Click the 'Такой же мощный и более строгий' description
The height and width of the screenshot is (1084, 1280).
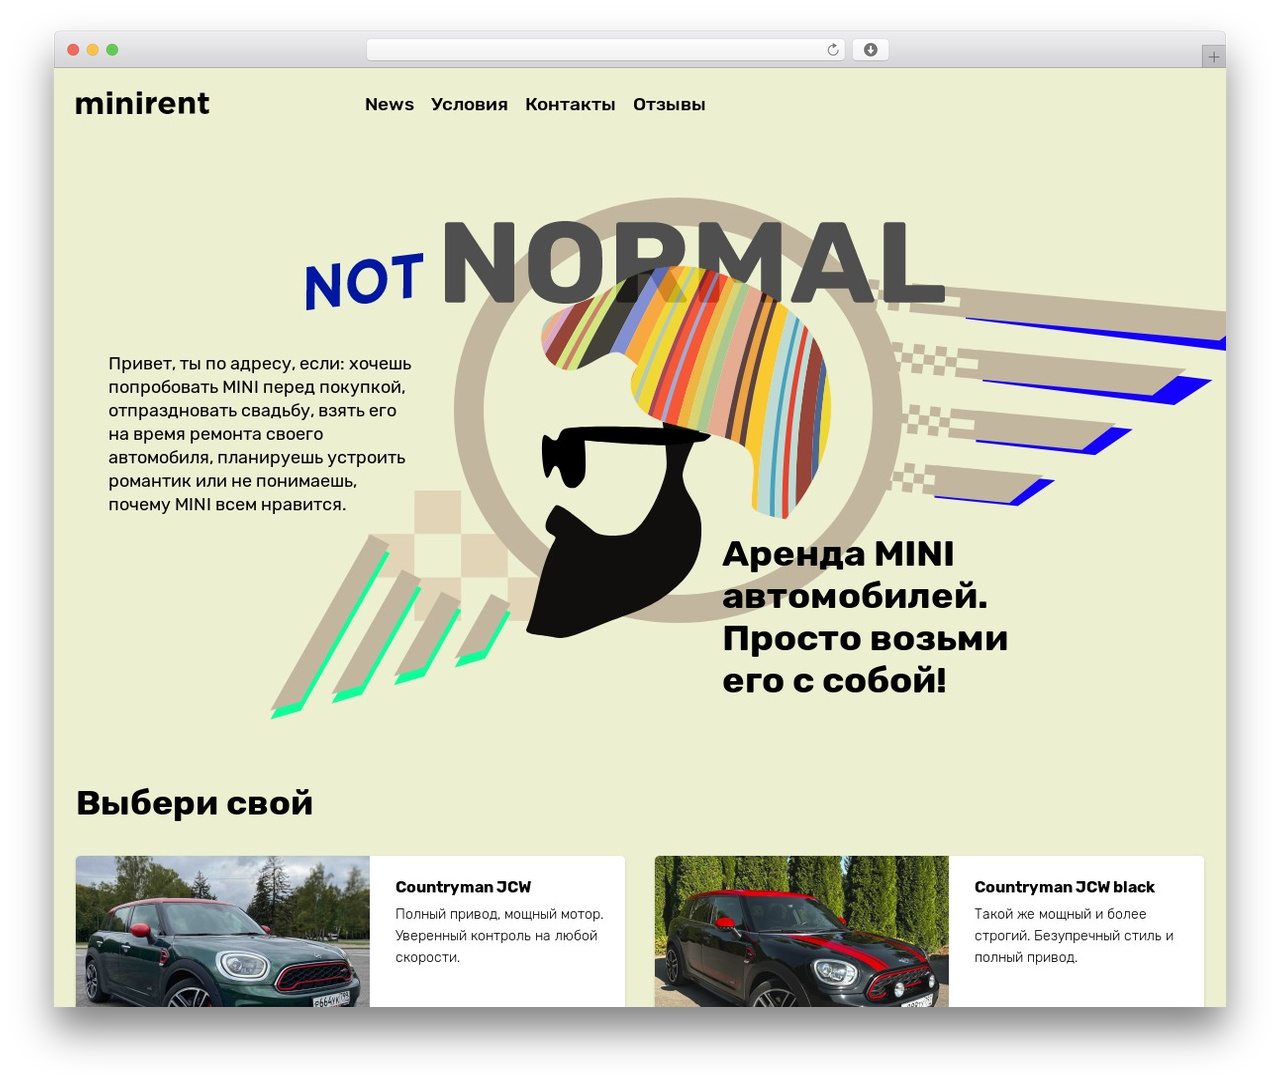1074,935
